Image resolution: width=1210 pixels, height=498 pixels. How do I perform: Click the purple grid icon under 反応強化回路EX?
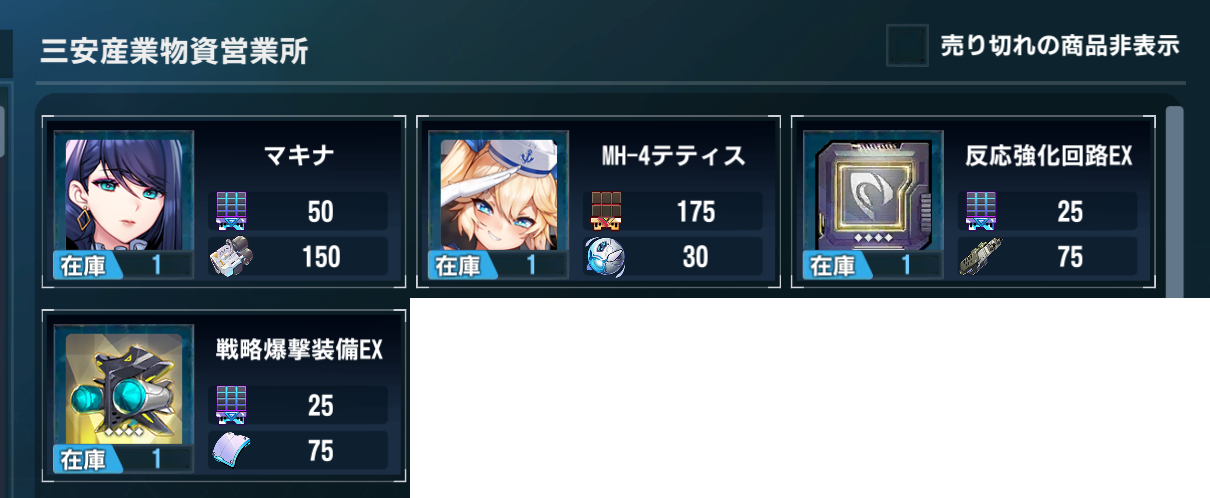pyautogui.click(x=981, y=211)
